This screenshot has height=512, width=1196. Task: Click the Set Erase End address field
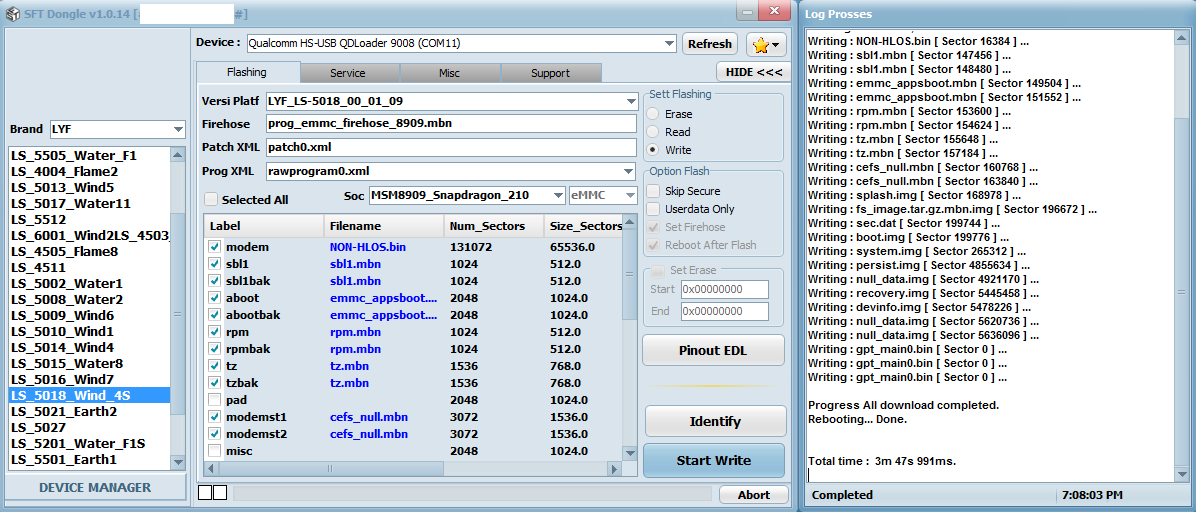click(x=725, y=311)
